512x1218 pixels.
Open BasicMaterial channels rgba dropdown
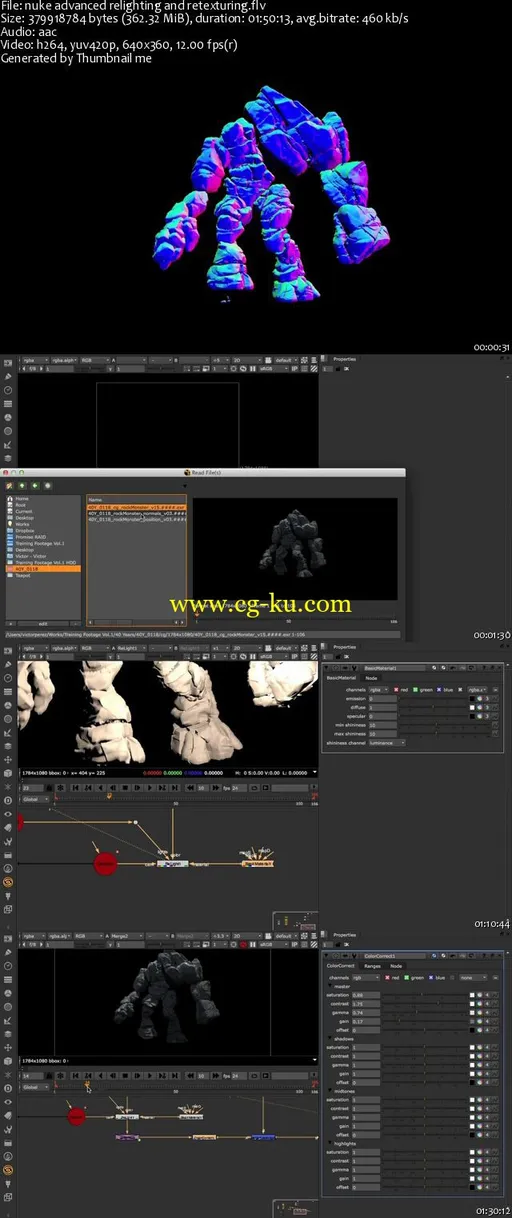(x=379, y=689)
